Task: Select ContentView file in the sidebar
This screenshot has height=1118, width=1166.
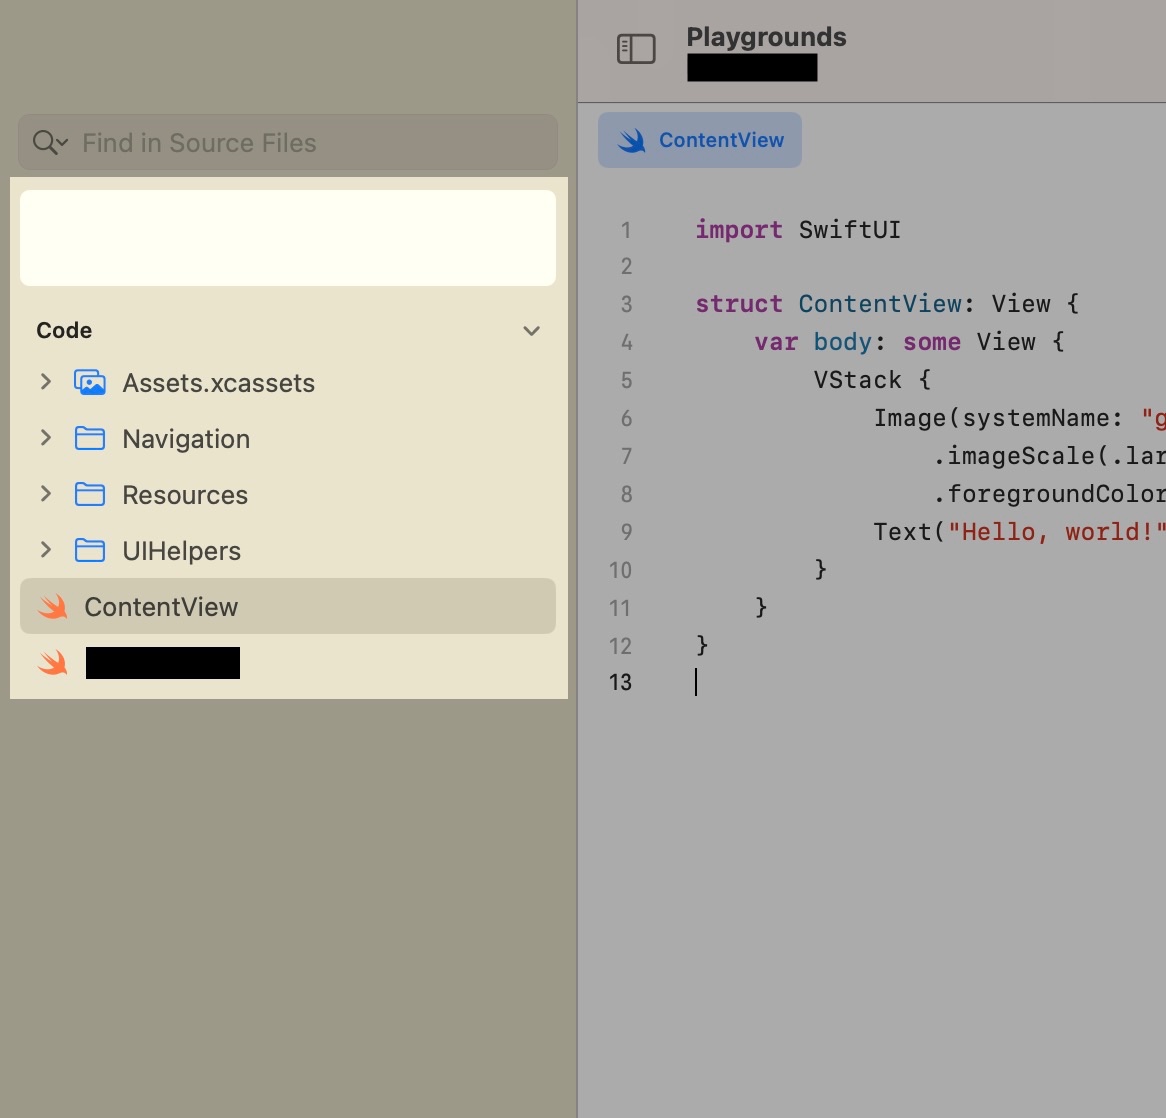Action: [x=161, y=607]
